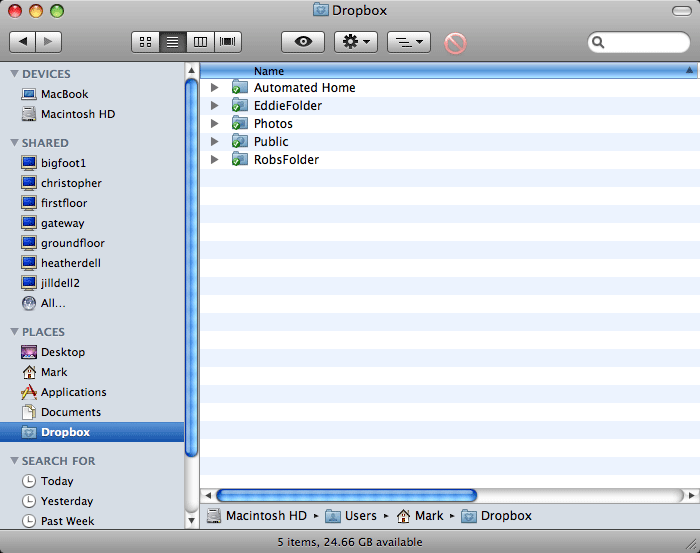Select the Automated Home folder
Viewport: 700px width, 553px height.
450,88
